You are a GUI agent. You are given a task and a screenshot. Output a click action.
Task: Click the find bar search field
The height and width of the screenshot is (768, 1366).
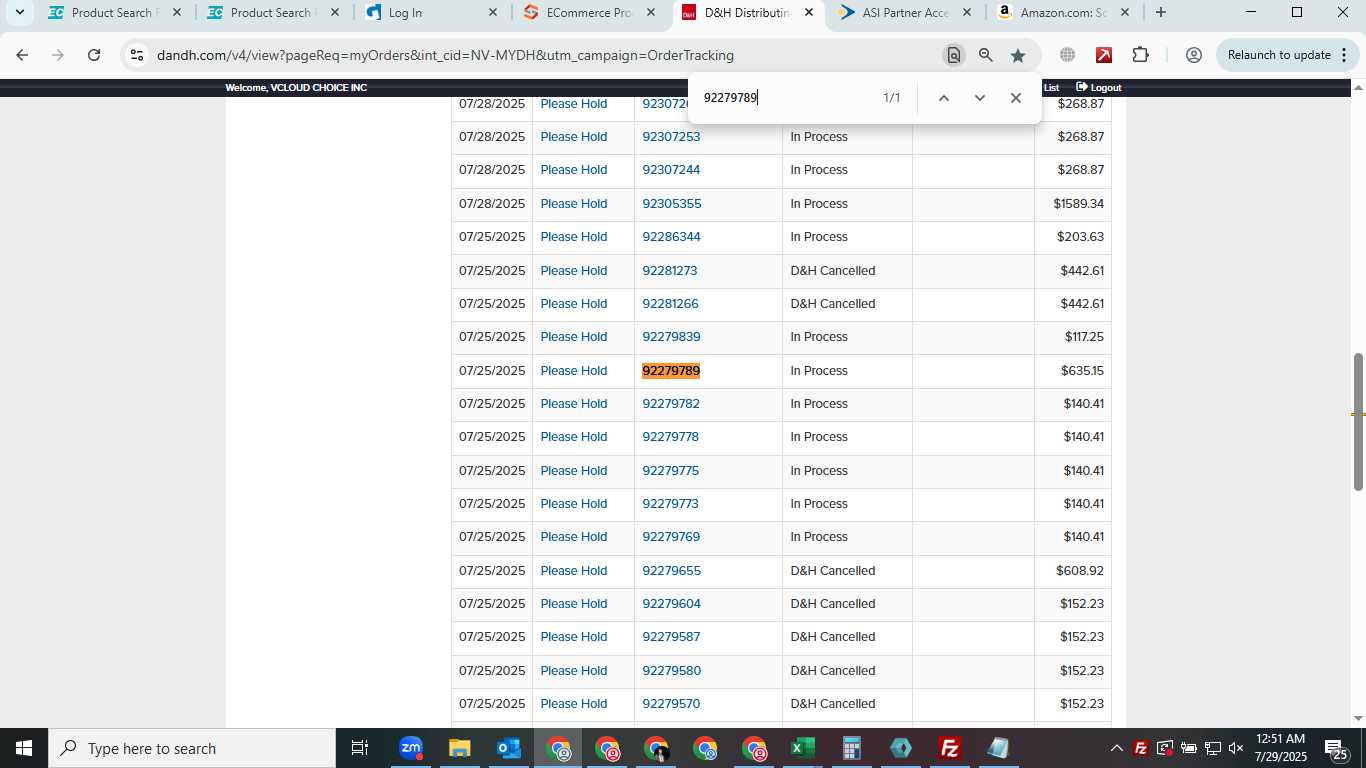[785, 98]
